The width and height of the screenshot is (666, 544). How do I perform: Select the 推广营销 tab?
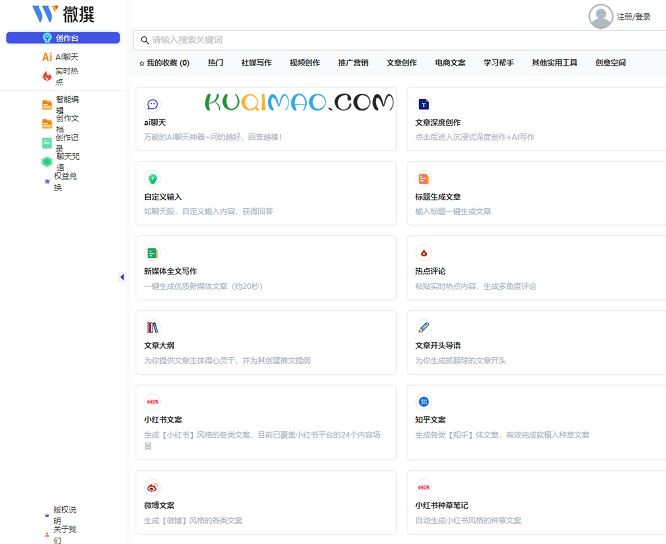(353, 63)
